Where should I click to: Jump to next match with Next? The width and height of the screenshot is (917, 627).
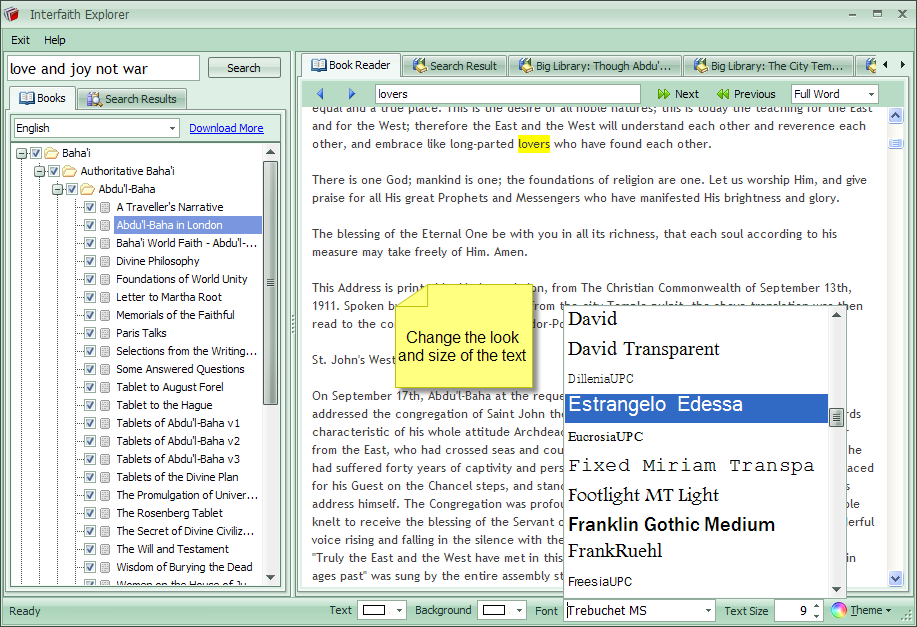(x=678, y=94)
